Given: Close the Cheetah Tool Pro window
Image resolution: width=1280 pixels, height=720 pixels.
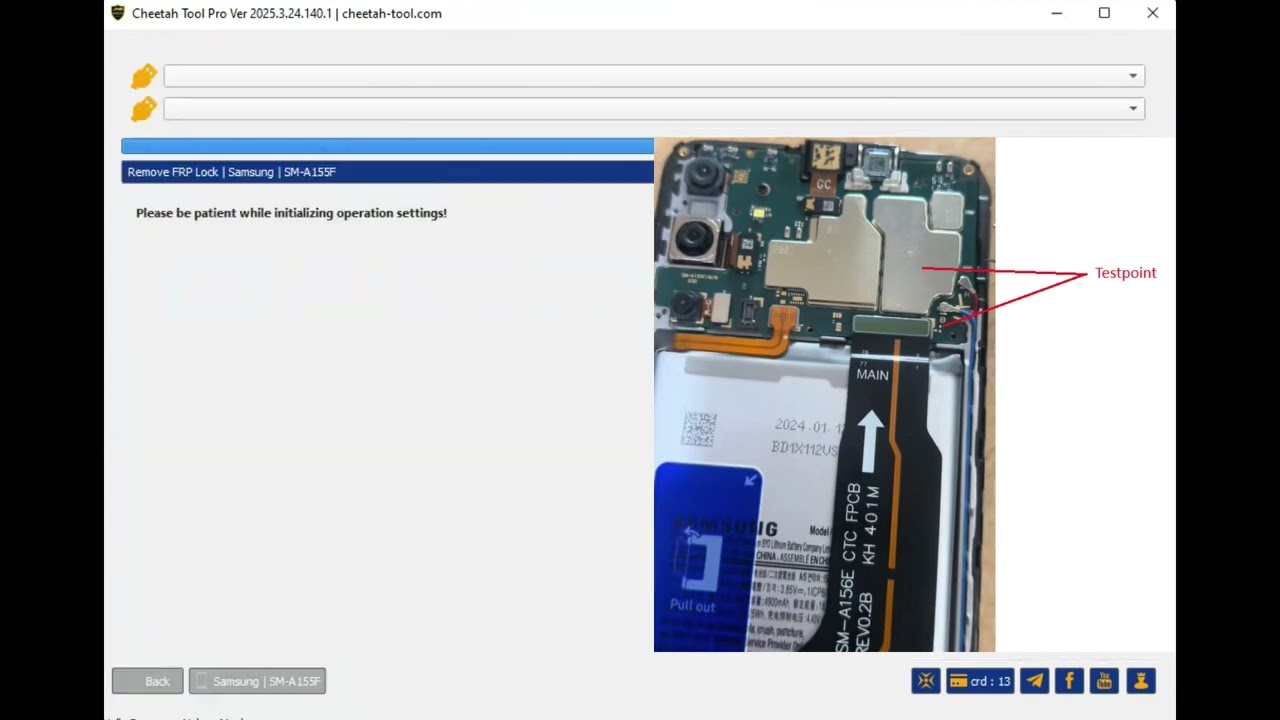Looking at the screenshot, I should tap(1152, 13).
